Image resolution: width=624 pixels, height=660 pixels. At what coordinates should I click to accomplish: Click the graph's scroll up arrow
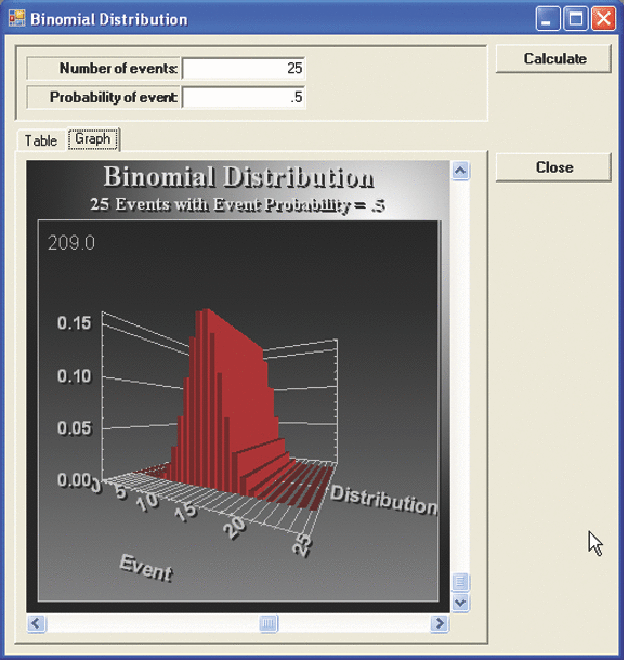tap(460, 170)
